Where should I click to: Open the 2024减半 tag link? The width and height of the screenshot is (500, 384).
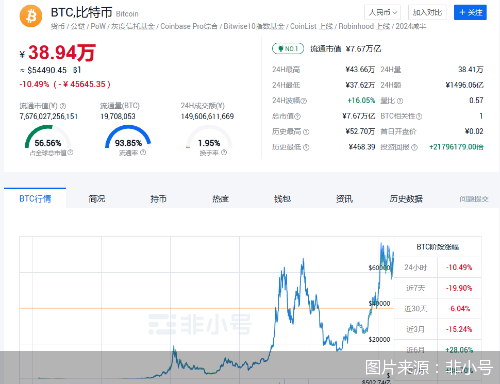[411, 26]
